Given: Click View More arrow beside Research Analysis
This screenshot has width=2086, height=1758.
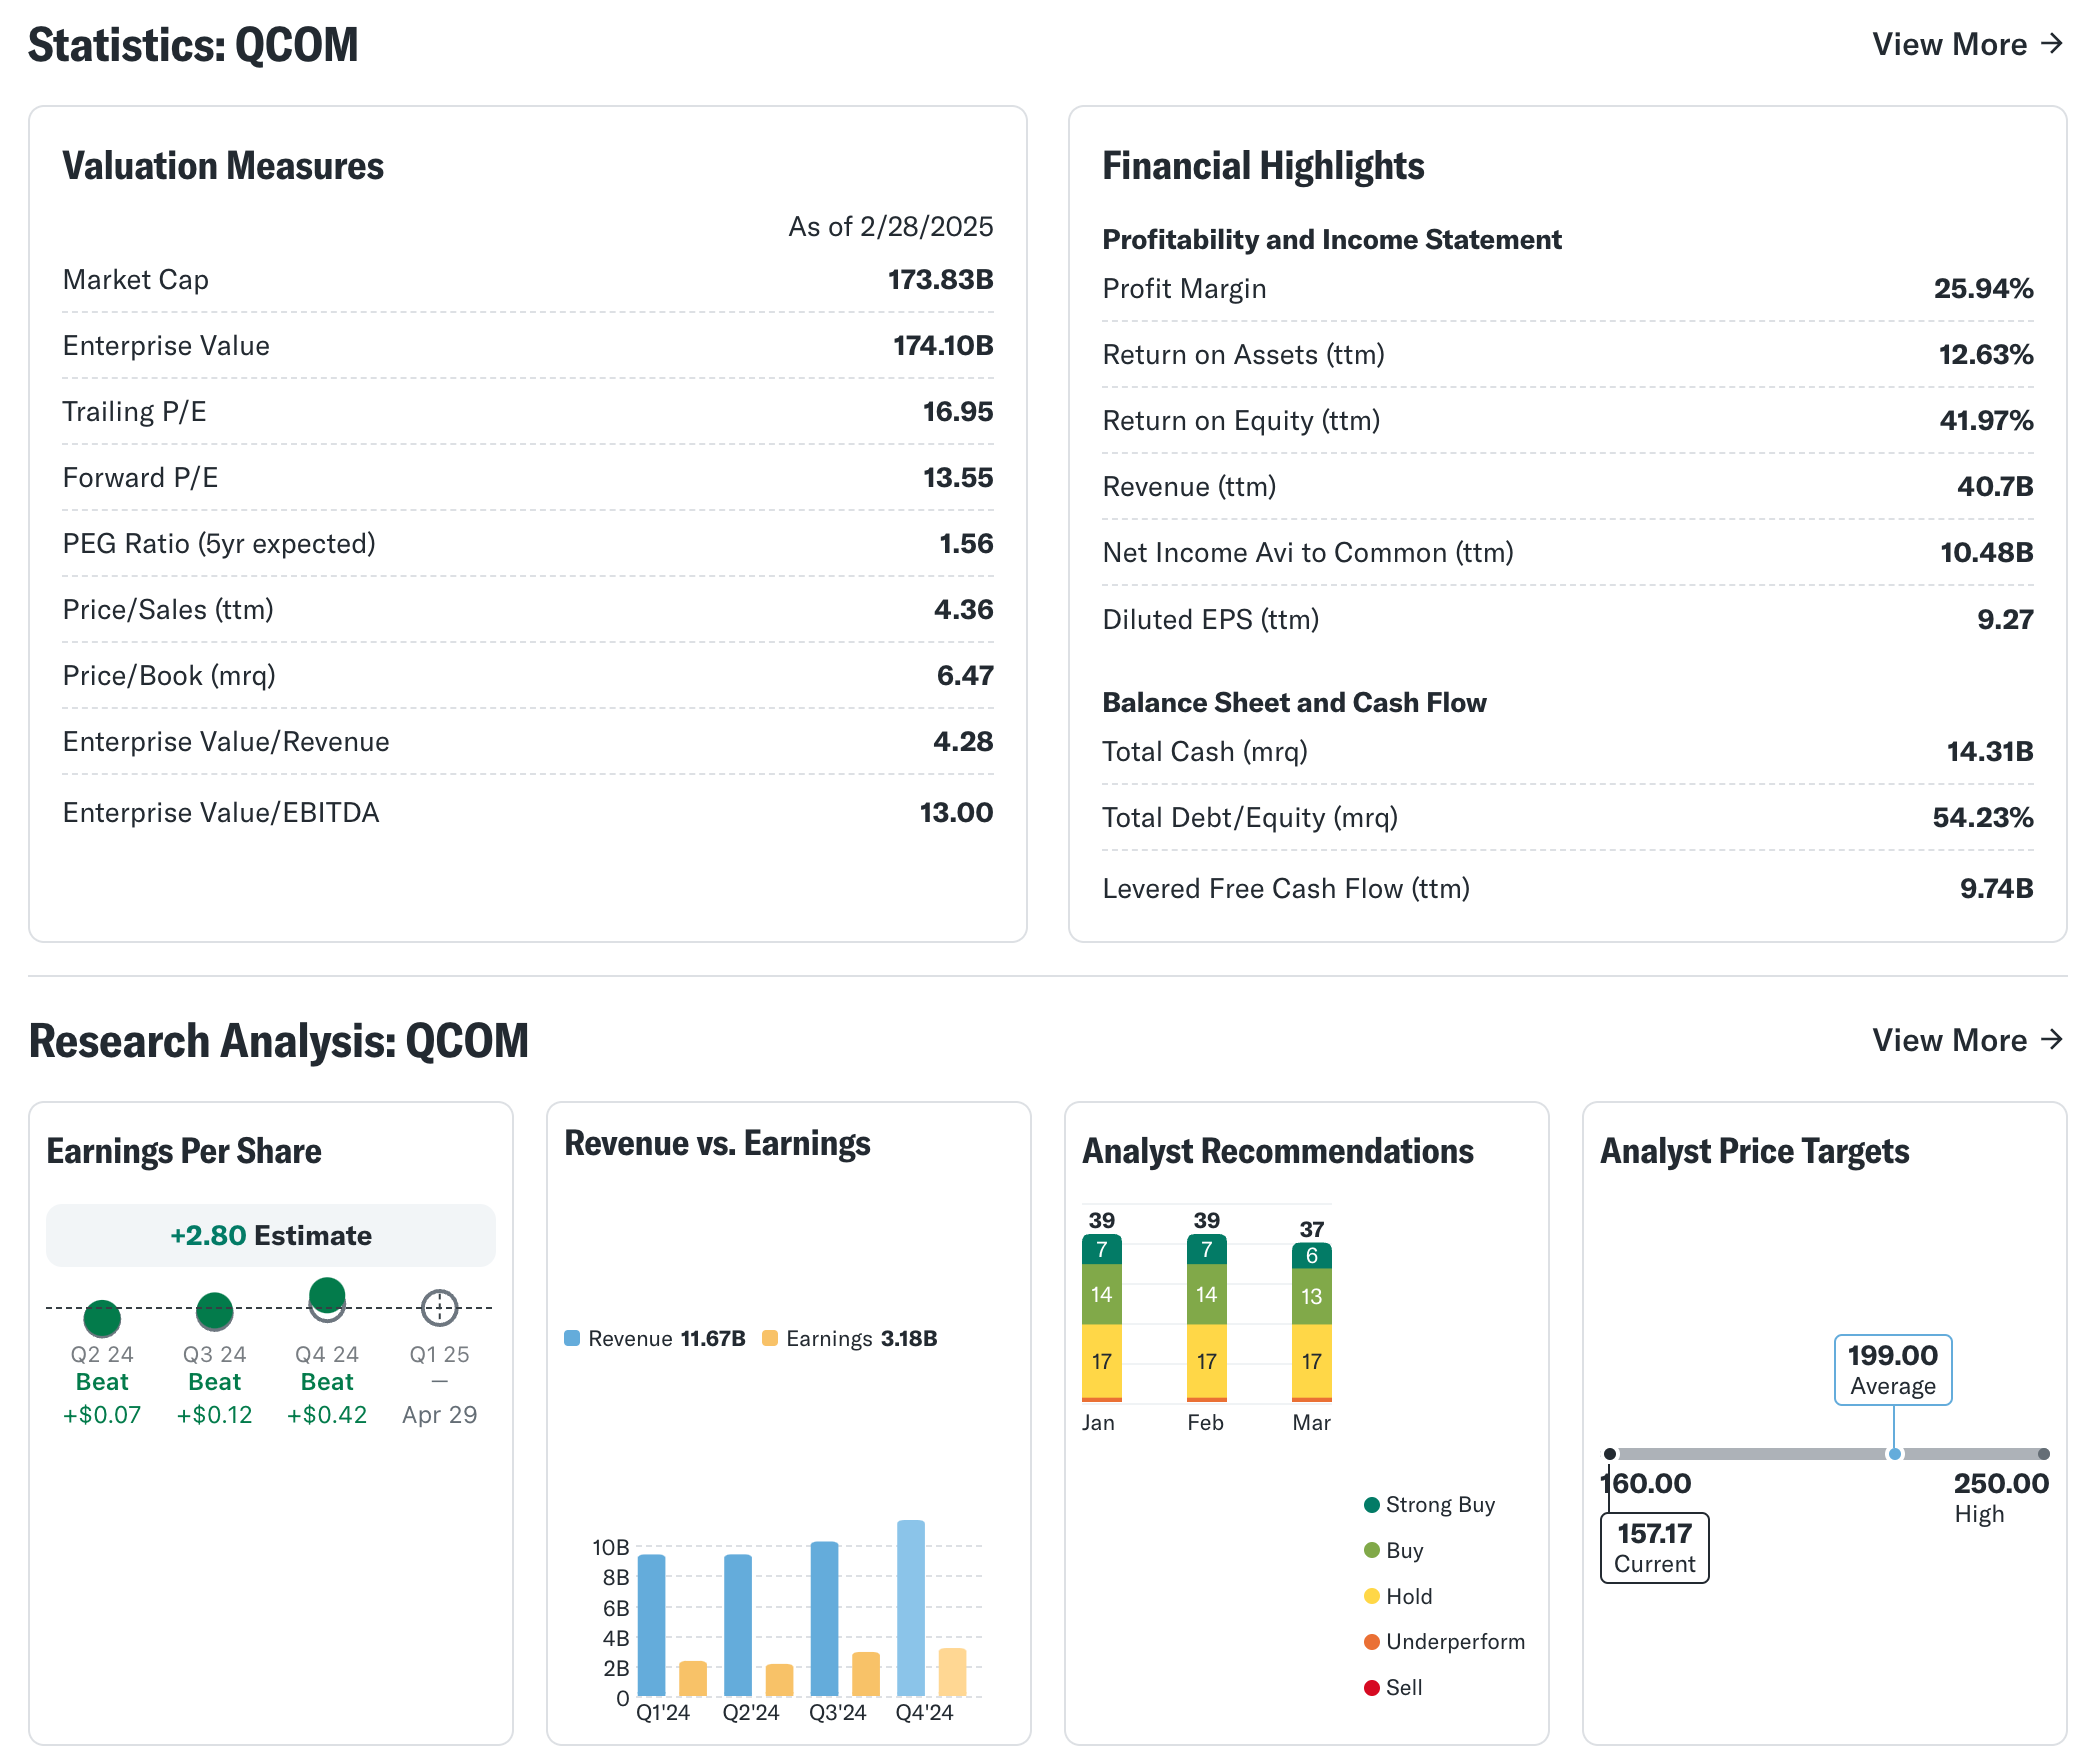Looking at the screenshot, I should coord(2051,1040).
